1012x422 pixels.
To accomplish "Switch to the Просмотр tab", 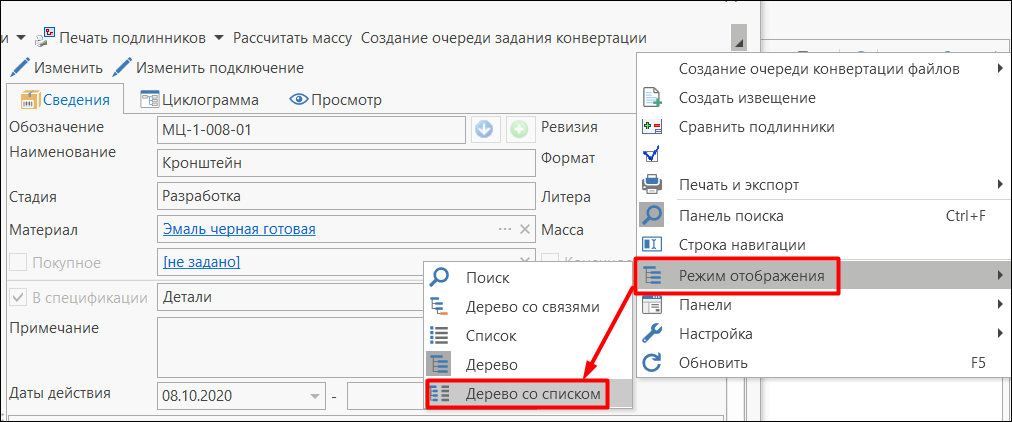I will [x=335, y=100].
